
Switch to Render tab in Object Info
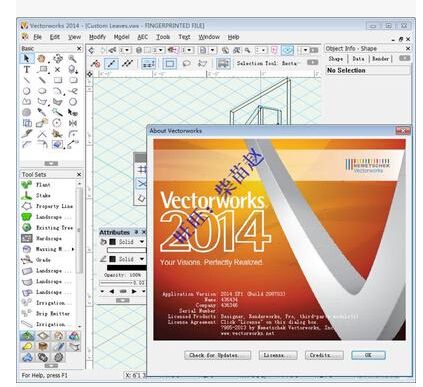point(380,59)
